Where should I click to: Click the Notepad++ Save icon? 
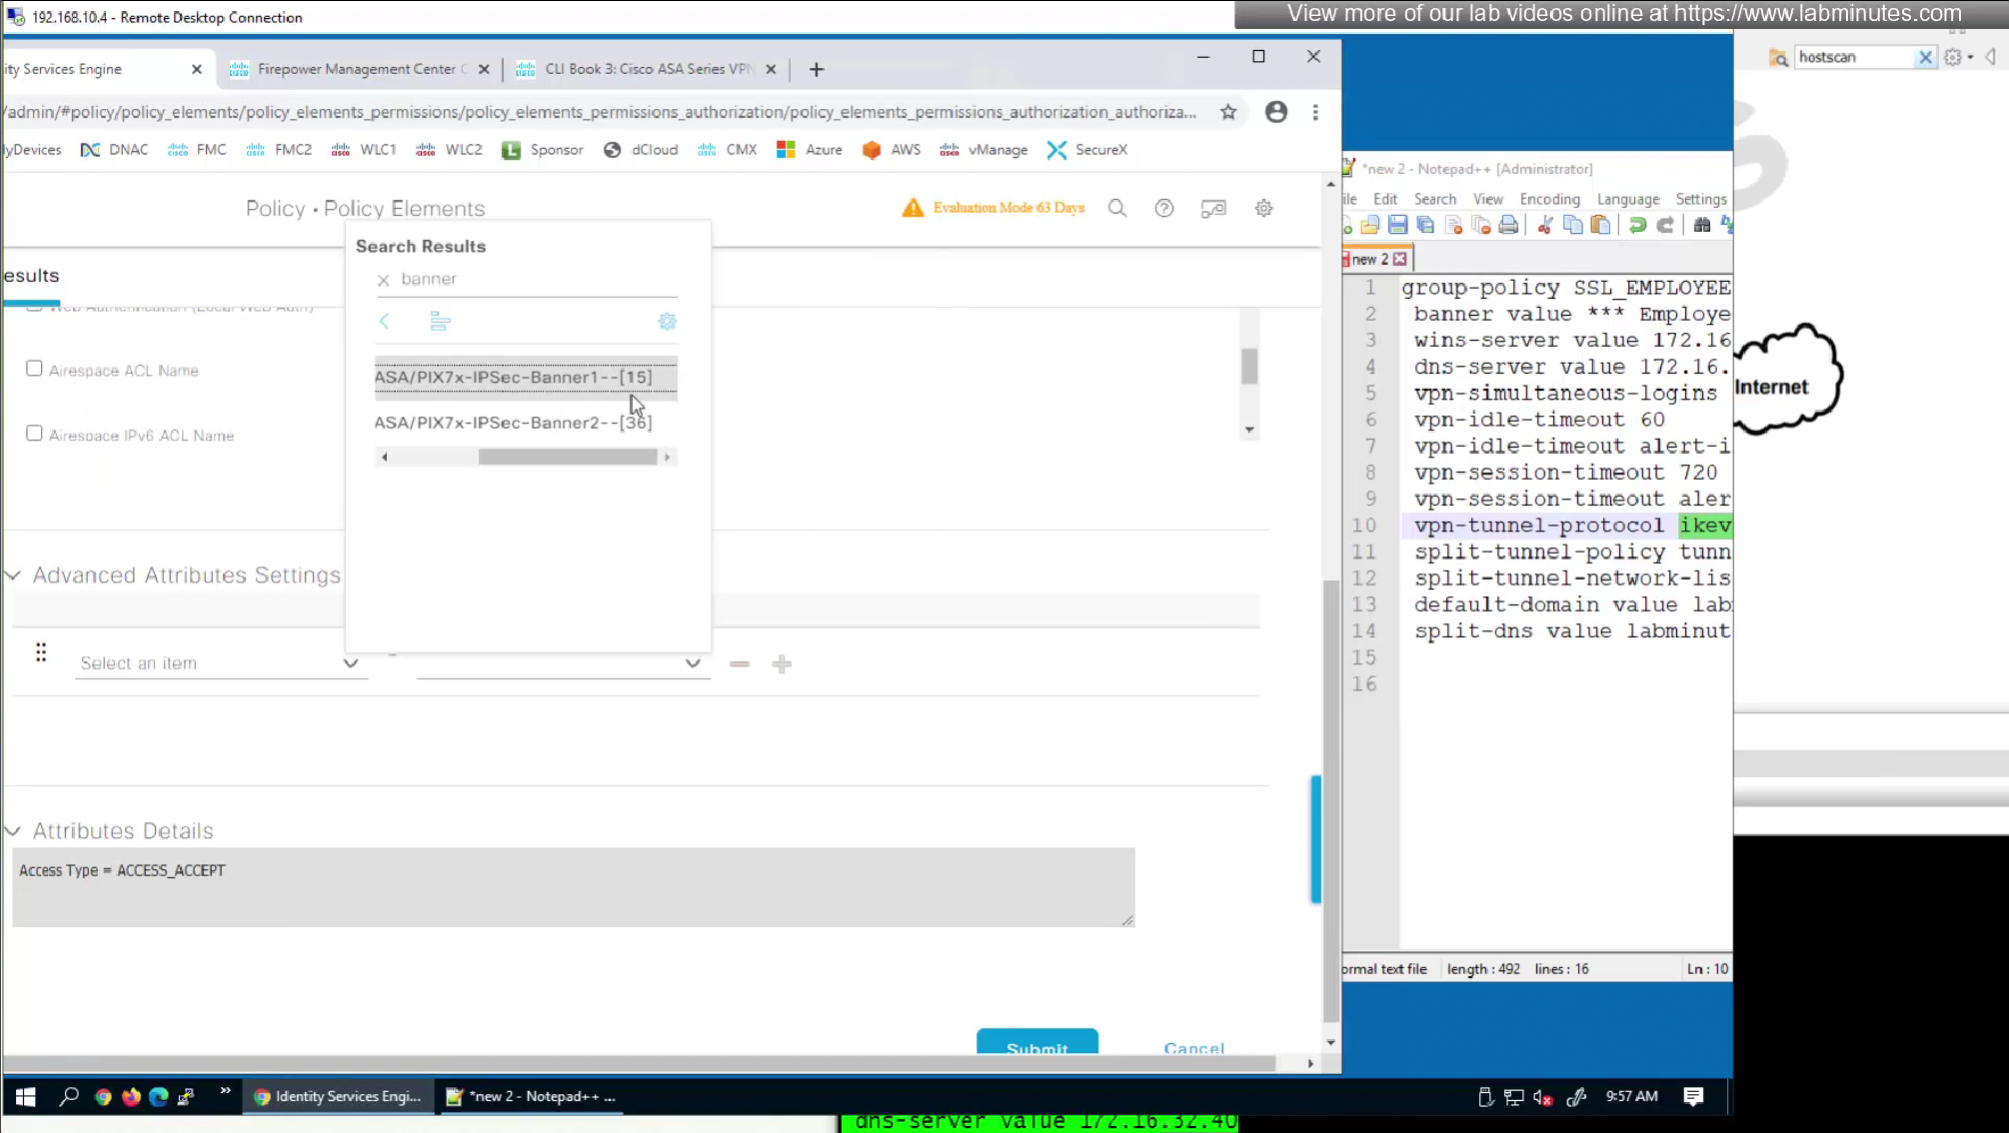pyautogui.click(x=1398, y=225)
